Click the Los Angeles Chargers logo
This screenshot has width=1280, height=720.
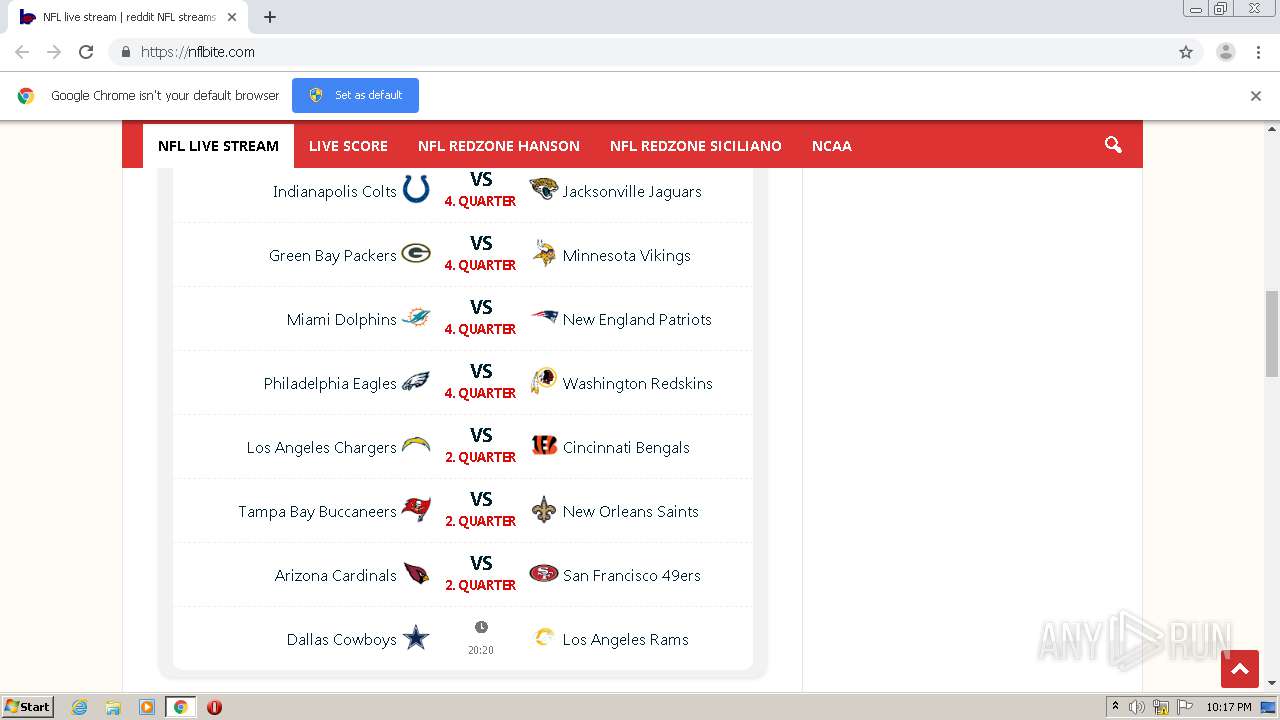coord(416,445)
